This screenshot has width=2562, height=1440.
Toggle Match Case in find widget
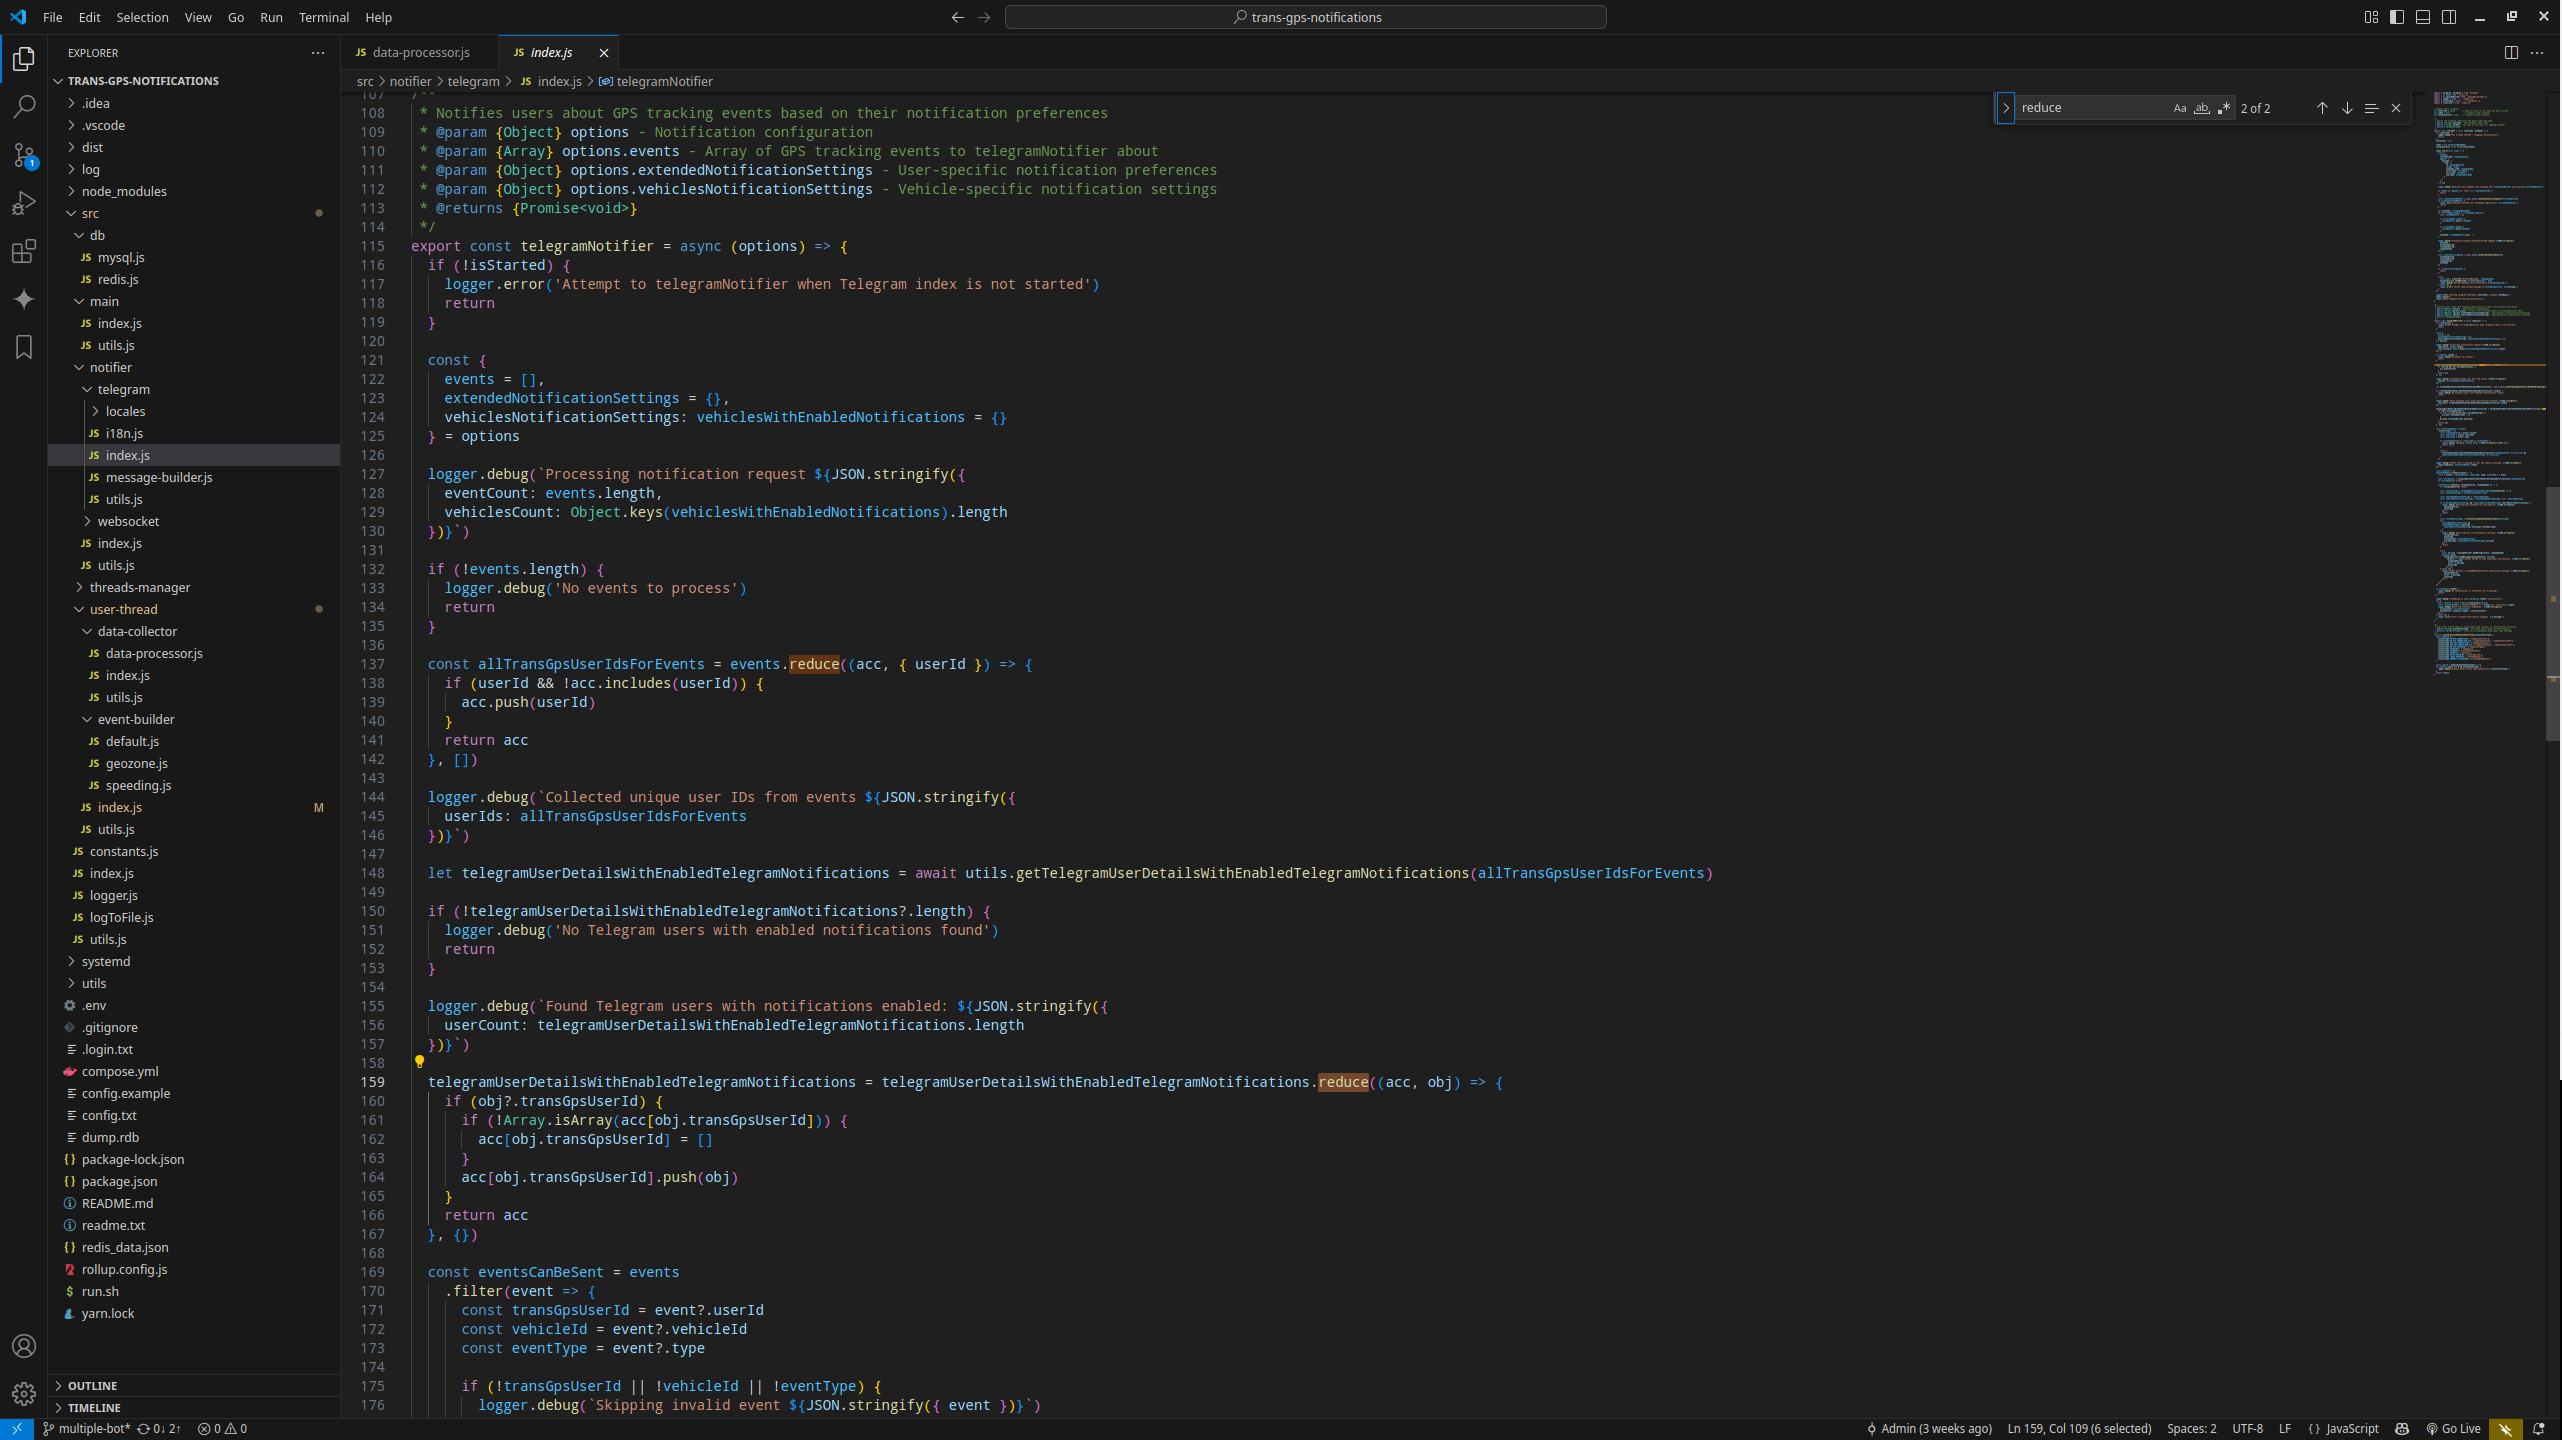pos(2179,108)
